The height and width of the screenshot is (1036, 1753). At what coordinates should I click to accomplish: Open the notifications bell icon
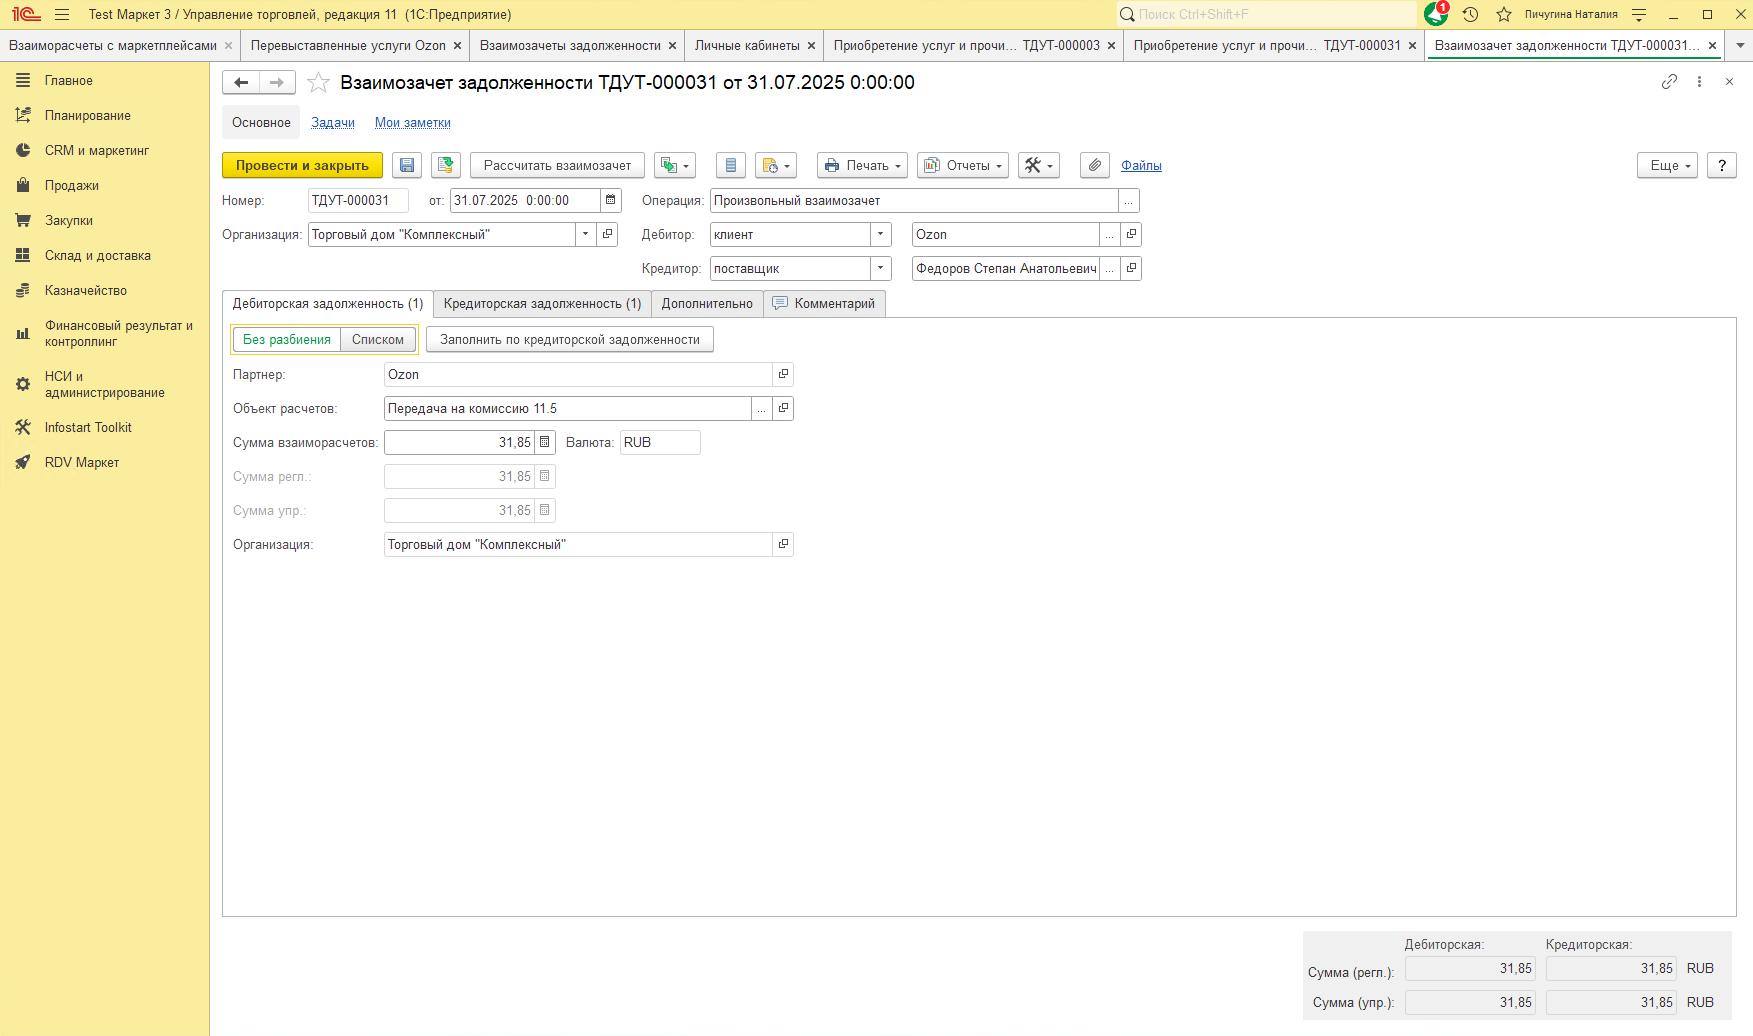[1436, 14]
